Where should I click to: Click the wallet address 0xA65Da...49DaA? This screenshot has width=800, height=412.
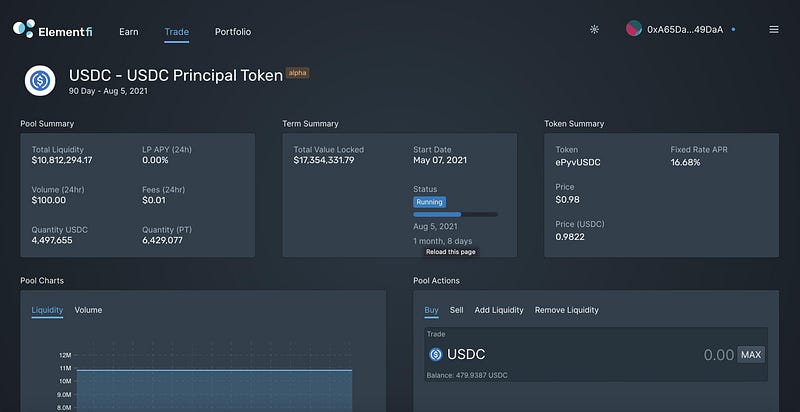tap(685, 30)
